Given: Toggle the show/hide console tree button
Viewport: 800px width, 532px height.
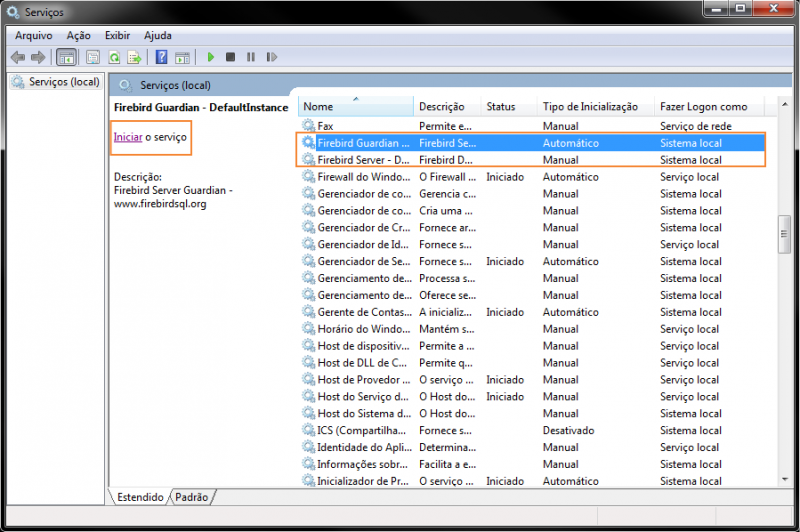Looking at the screenshot, I should tap(66, 57).
